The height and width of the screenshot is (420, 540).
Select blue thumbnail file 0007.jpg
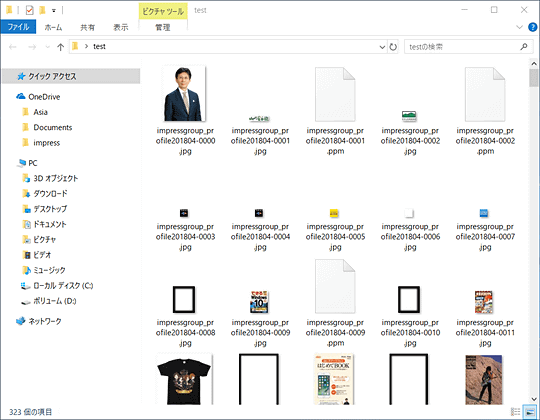point(484,213)
